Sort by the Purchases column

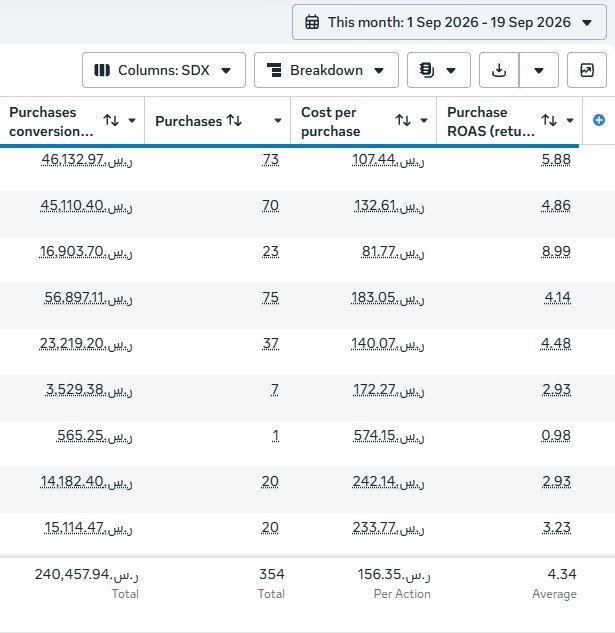234,120
